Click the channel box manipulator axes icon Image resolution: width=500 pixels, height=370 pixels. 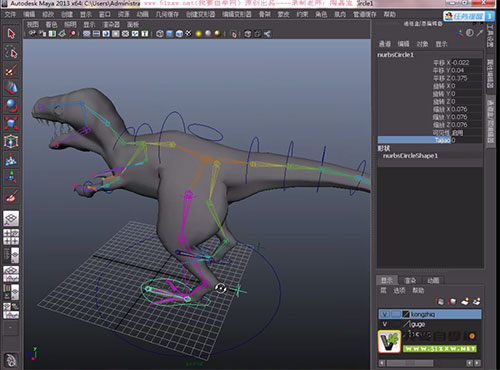coord(460,33)
